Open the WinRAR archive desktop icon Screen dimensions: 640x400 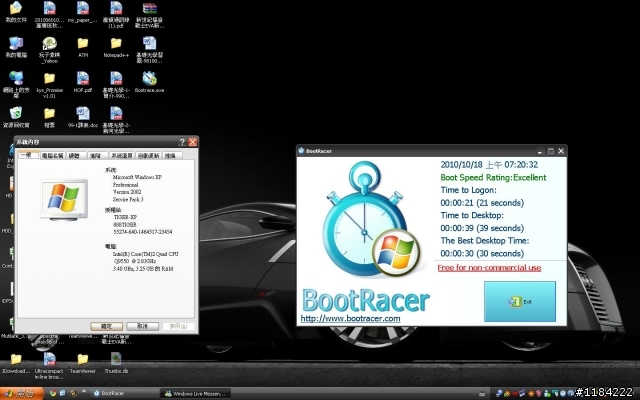tap(149, 14)
